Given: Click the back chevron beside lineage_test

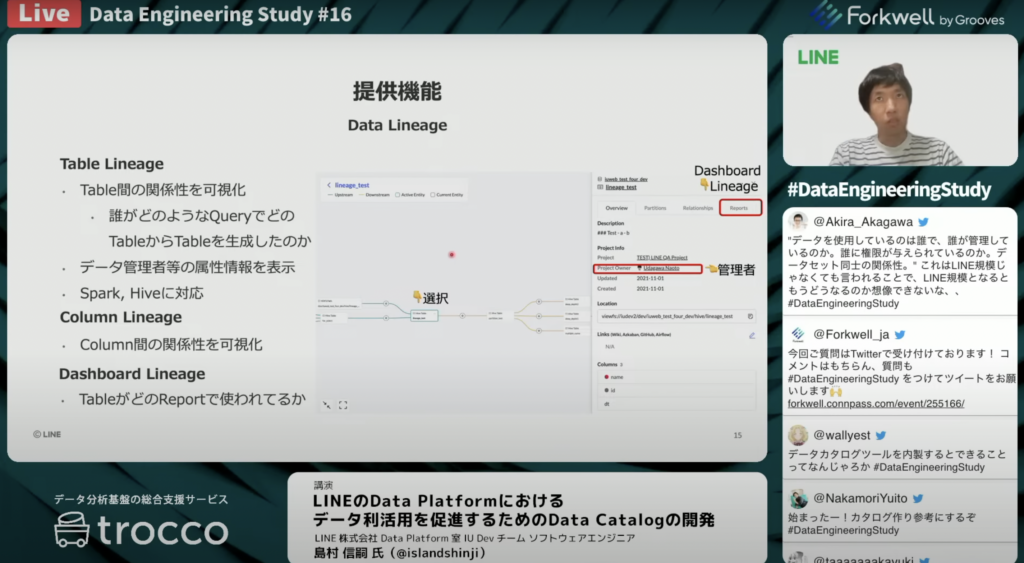Looking at the screenshot, I should point(329,185).
